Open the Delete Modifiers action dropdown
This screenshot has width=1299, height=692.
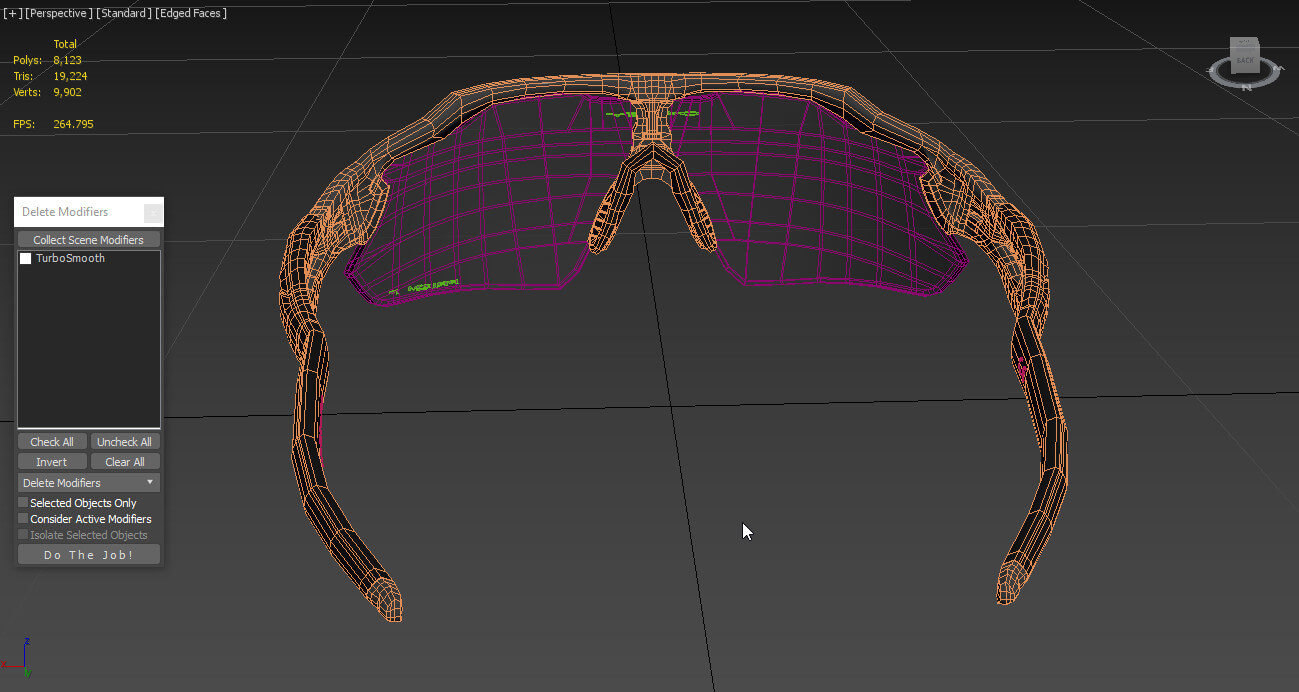(x=88, y=483)
